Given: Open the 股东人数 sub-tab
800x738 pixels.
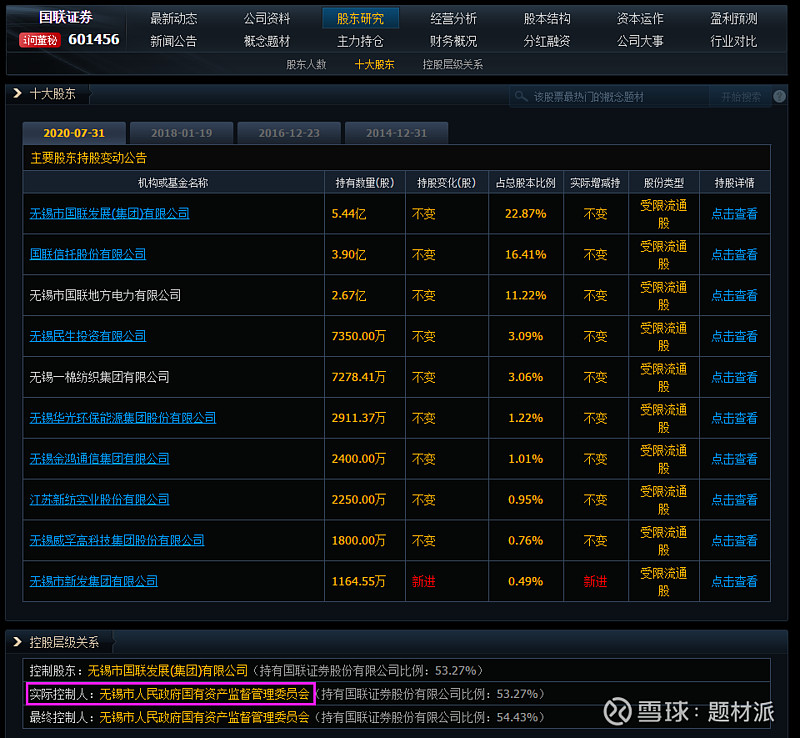Looking at the screenshot, I should pyautogui.click(x=306, y=63).
